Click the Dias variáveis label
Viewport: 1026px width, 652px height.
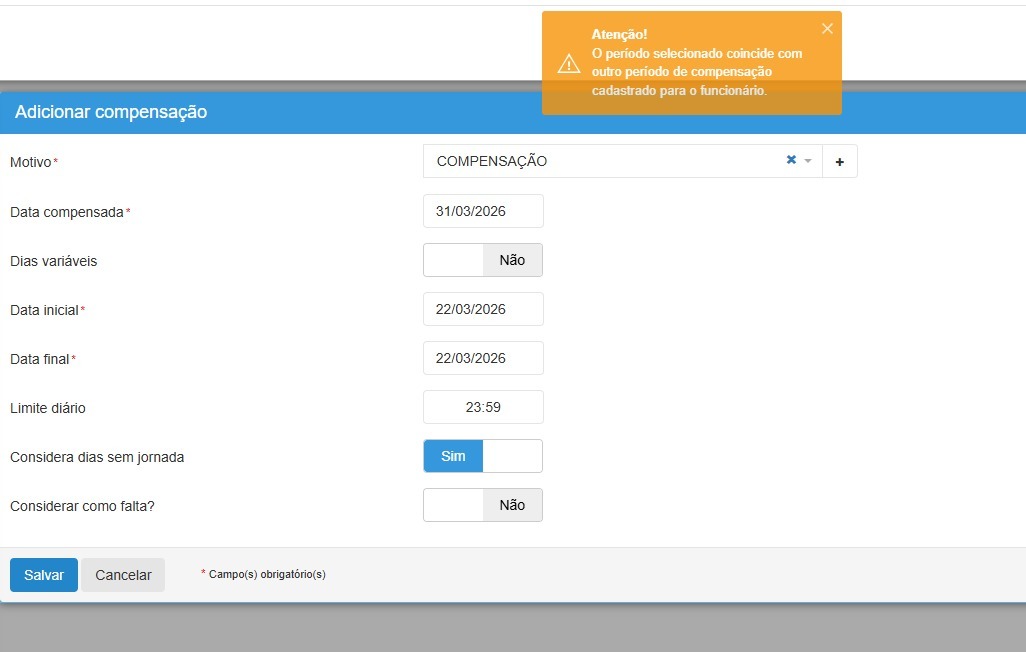[54, 261]
